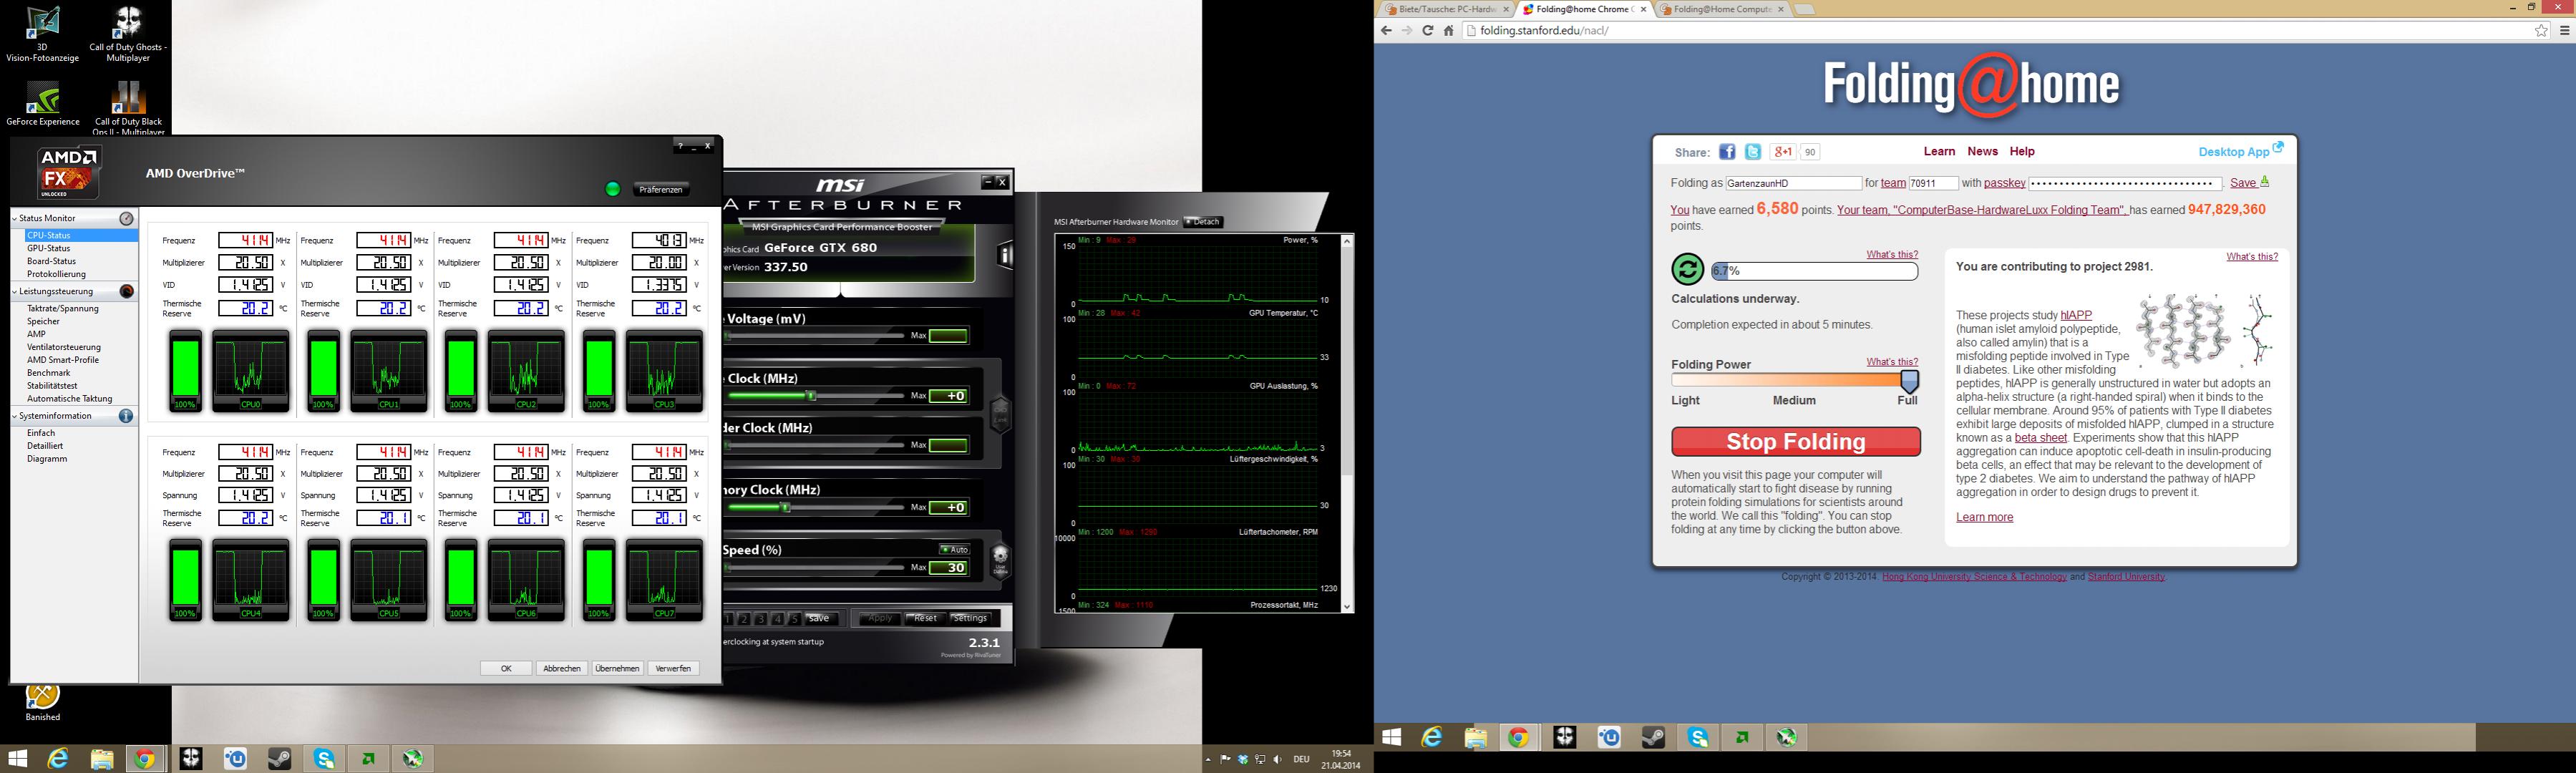Image resolution: width=2576 pixels, height=773 pixels.
Task: Reload the Folding@home page
Action: (x=1427, y=31)
